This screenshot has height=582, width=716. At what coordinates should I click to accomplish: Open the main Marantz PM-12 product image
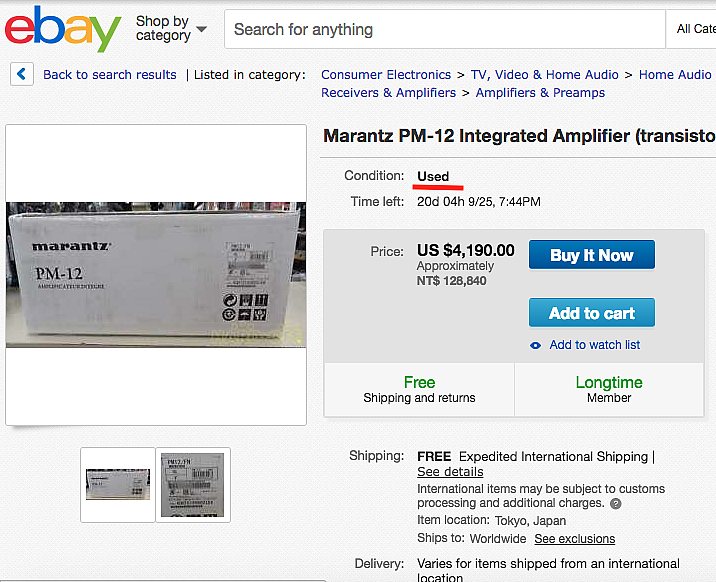pos(156,275)
